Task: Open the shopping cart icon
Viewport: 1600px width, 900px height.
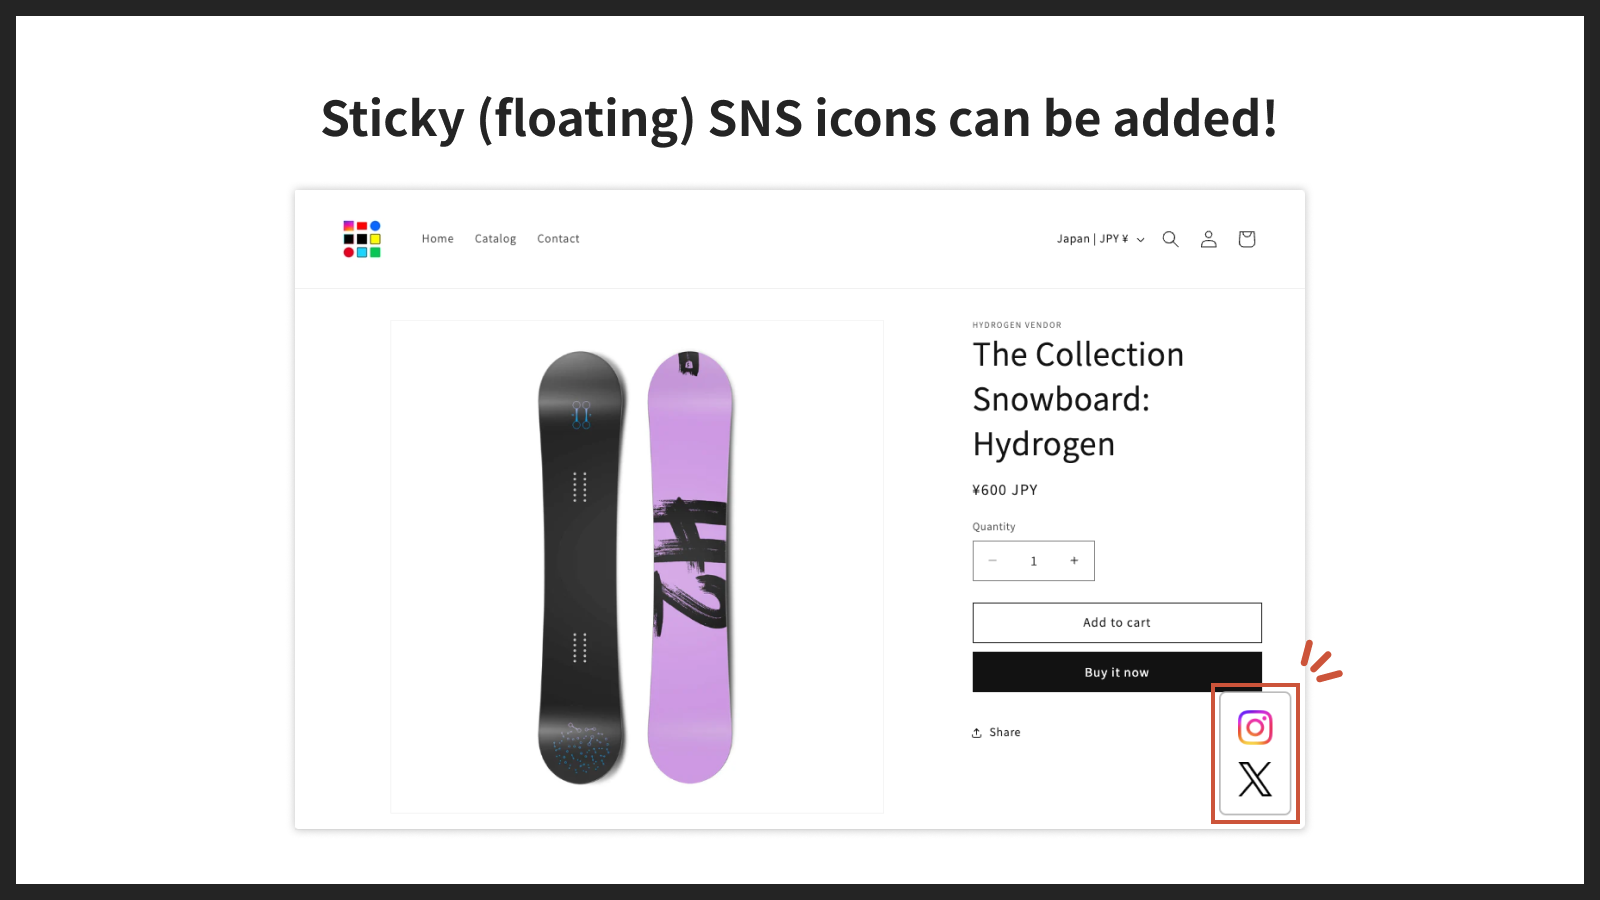Action: tap(1246, 239)
